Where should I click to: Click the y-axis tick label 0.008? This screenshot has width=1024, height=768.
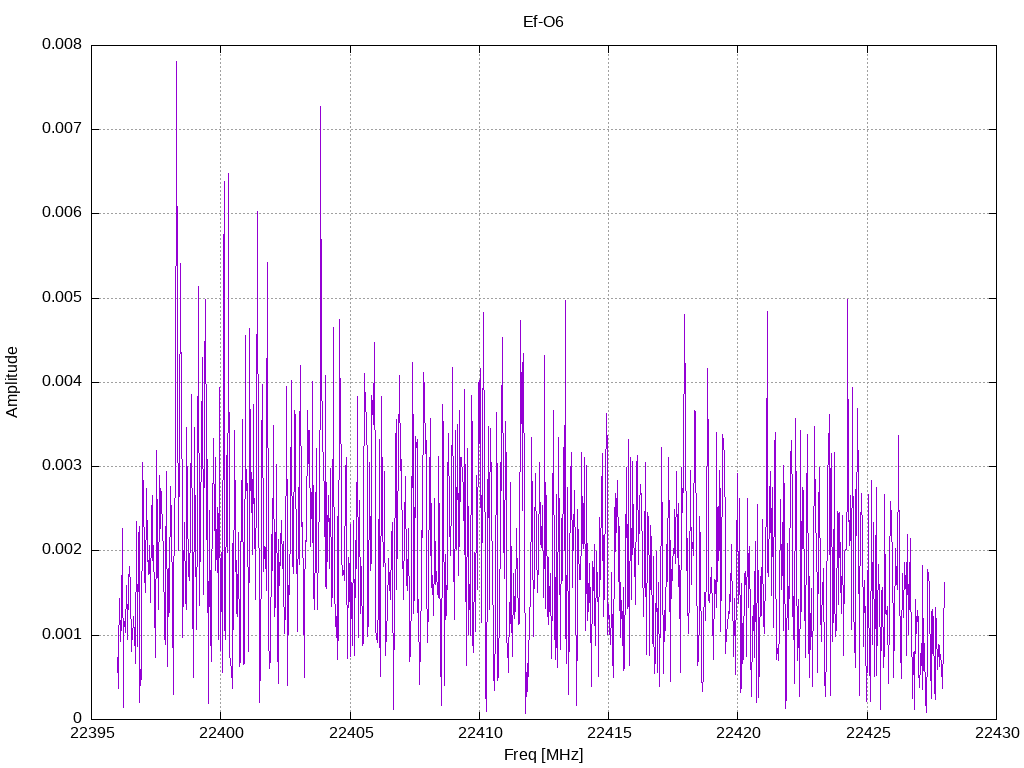[62, 44]
